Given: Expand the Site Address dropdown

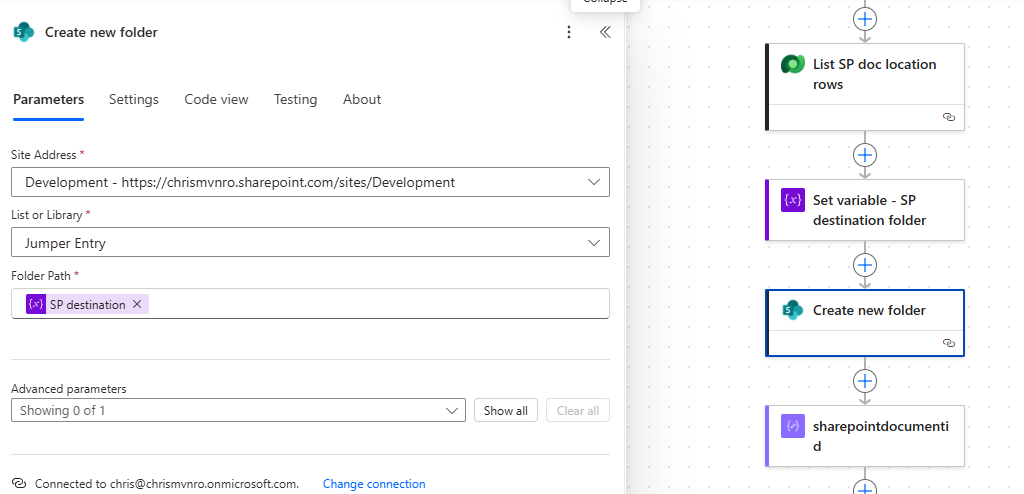Looking at the screenshot, I should pos(594,182).
